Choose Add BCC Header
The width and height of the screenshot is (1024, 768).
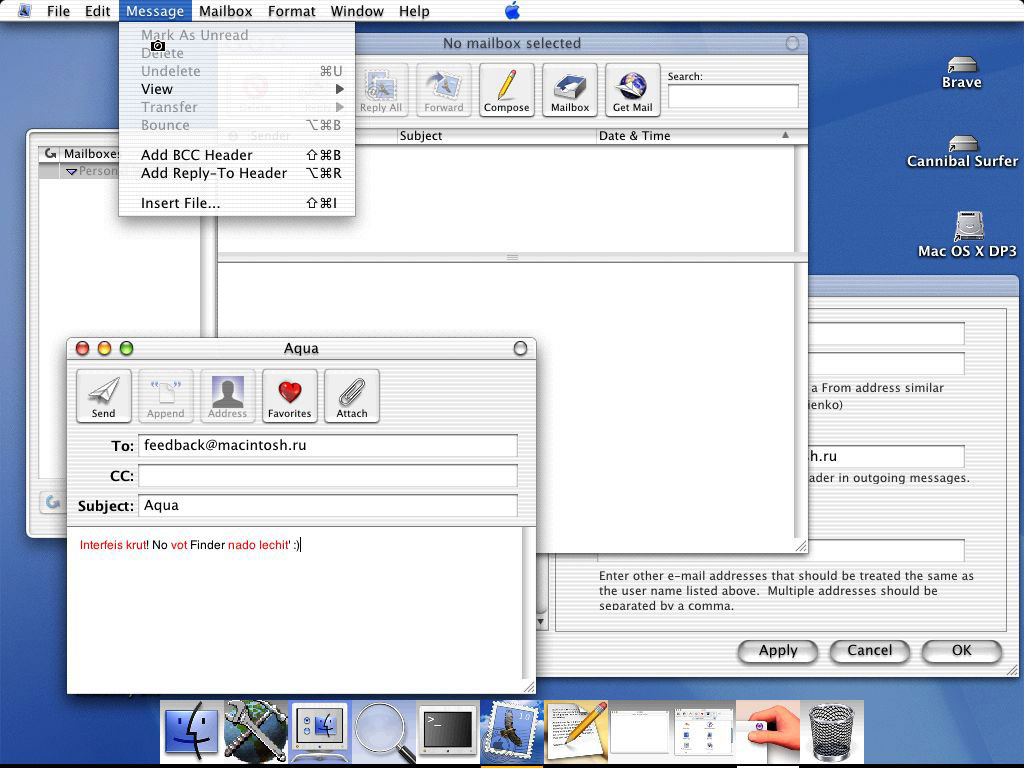237,155
